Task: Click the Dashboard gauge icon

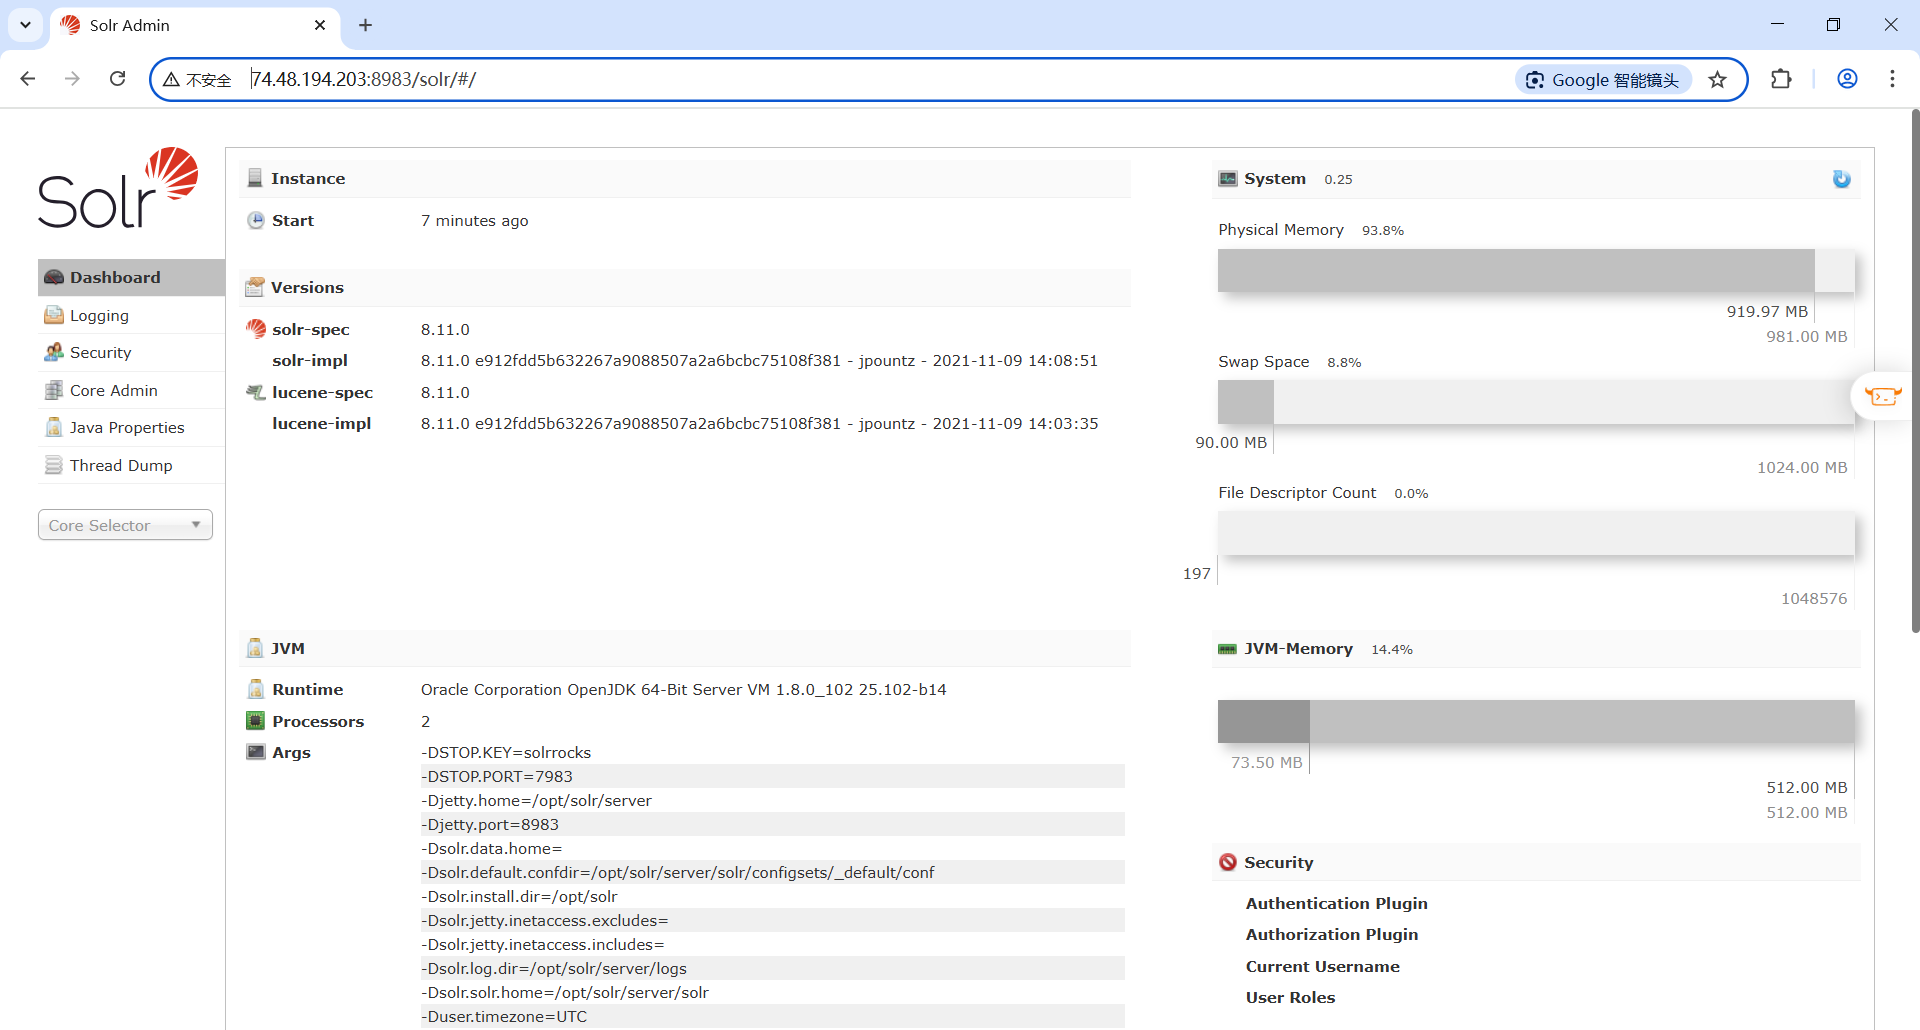Action: click(x=54, y=278)
